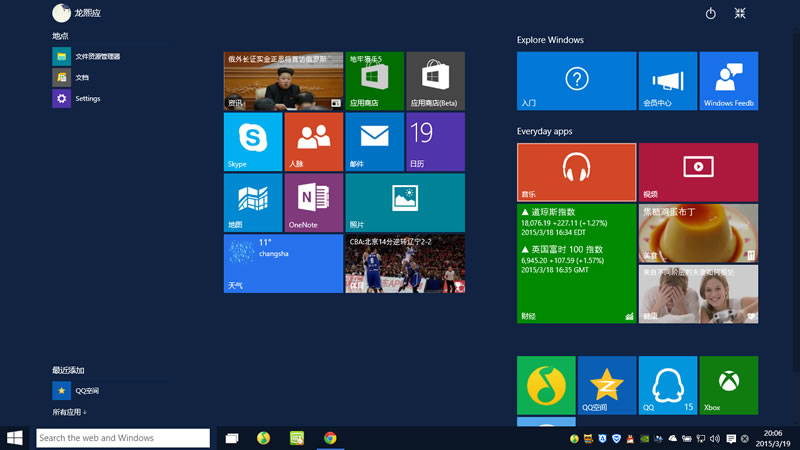
Task: Expand the all apps list
Action: point(70,412)
